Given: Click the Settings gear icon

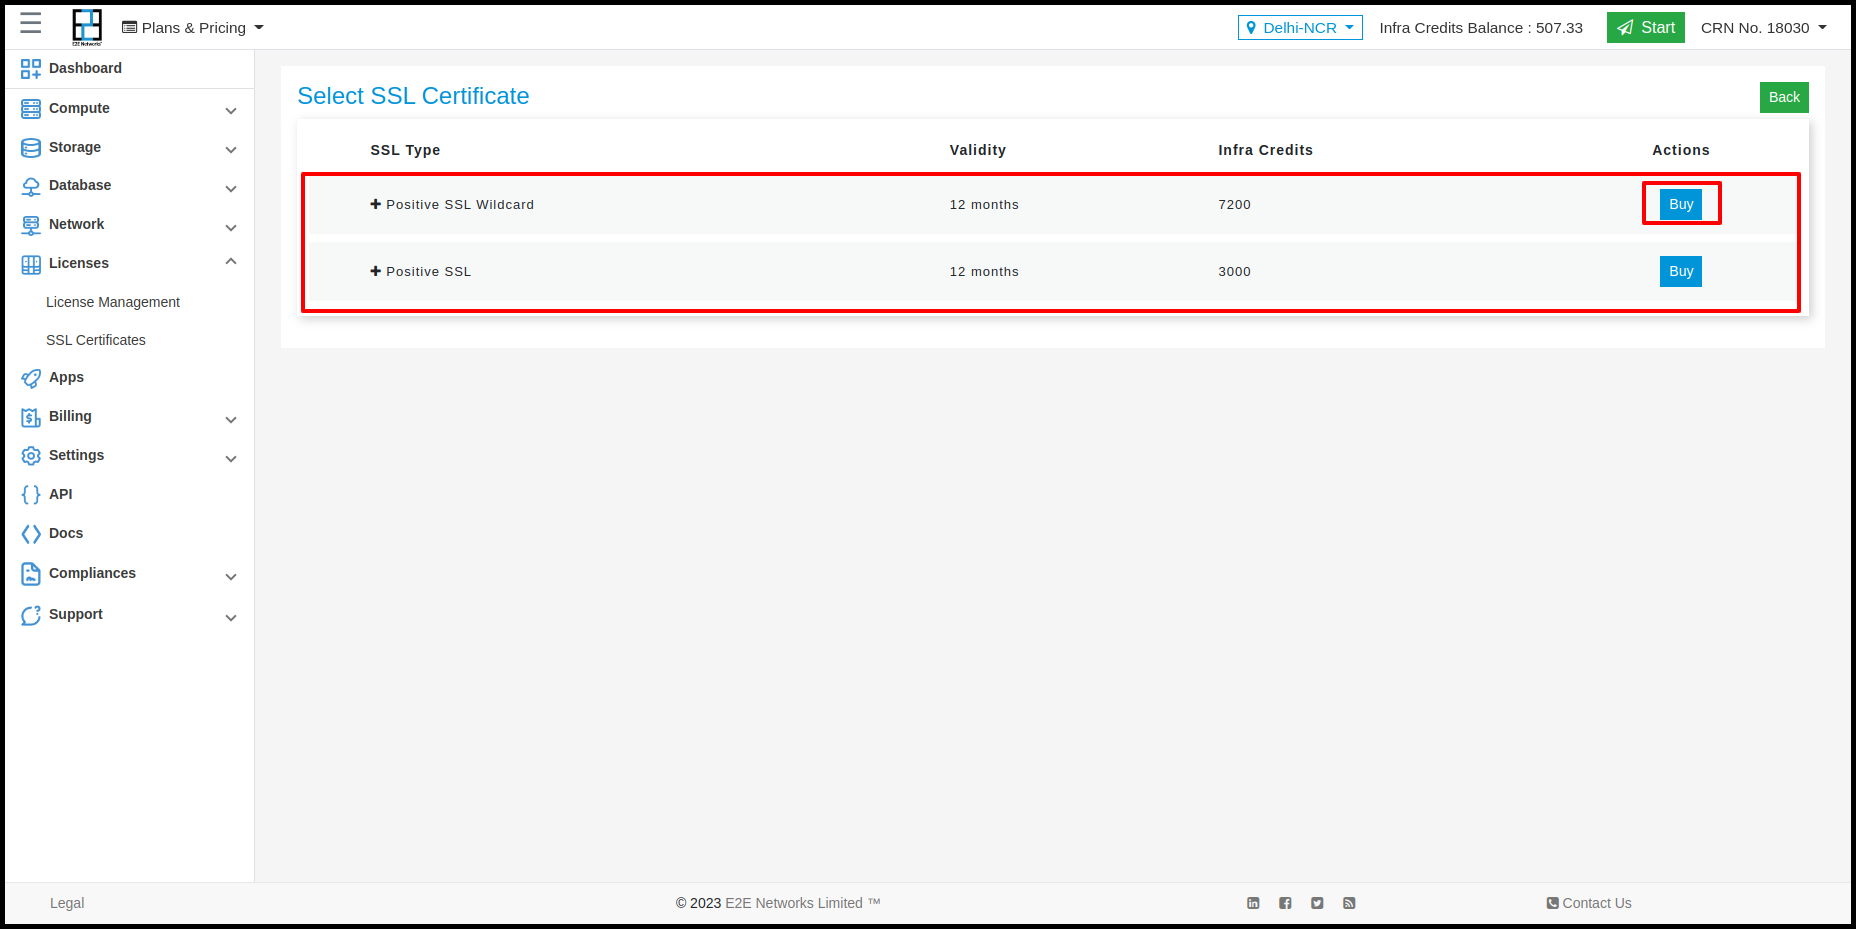Looking at the screenshot, I should [31, 456].
